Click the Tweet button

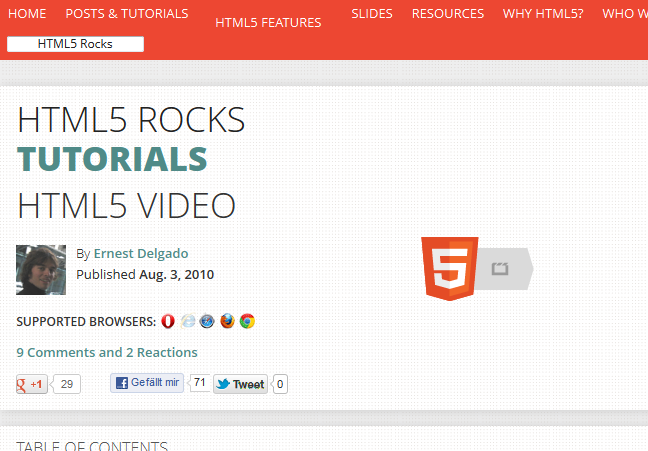point(241,384)
